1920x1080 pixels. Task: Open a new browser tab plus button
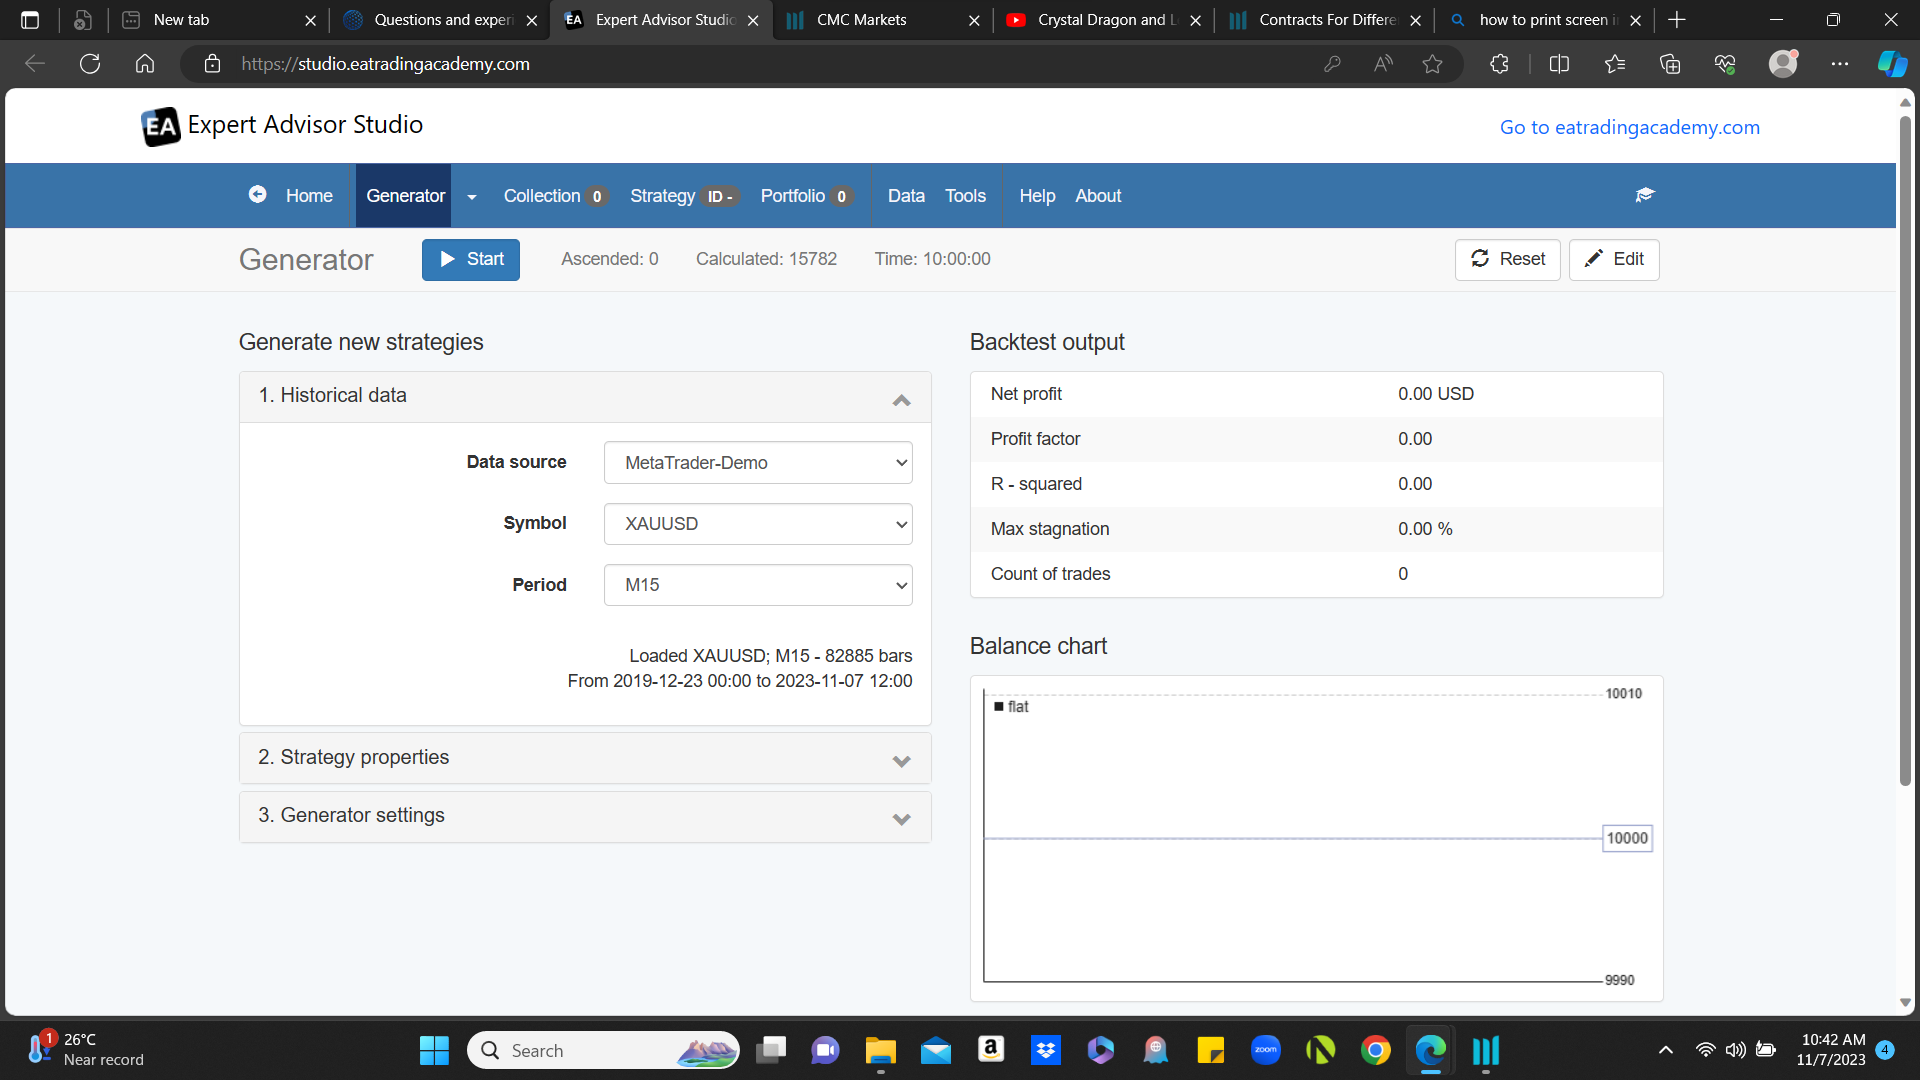[x=1678, y=20]
